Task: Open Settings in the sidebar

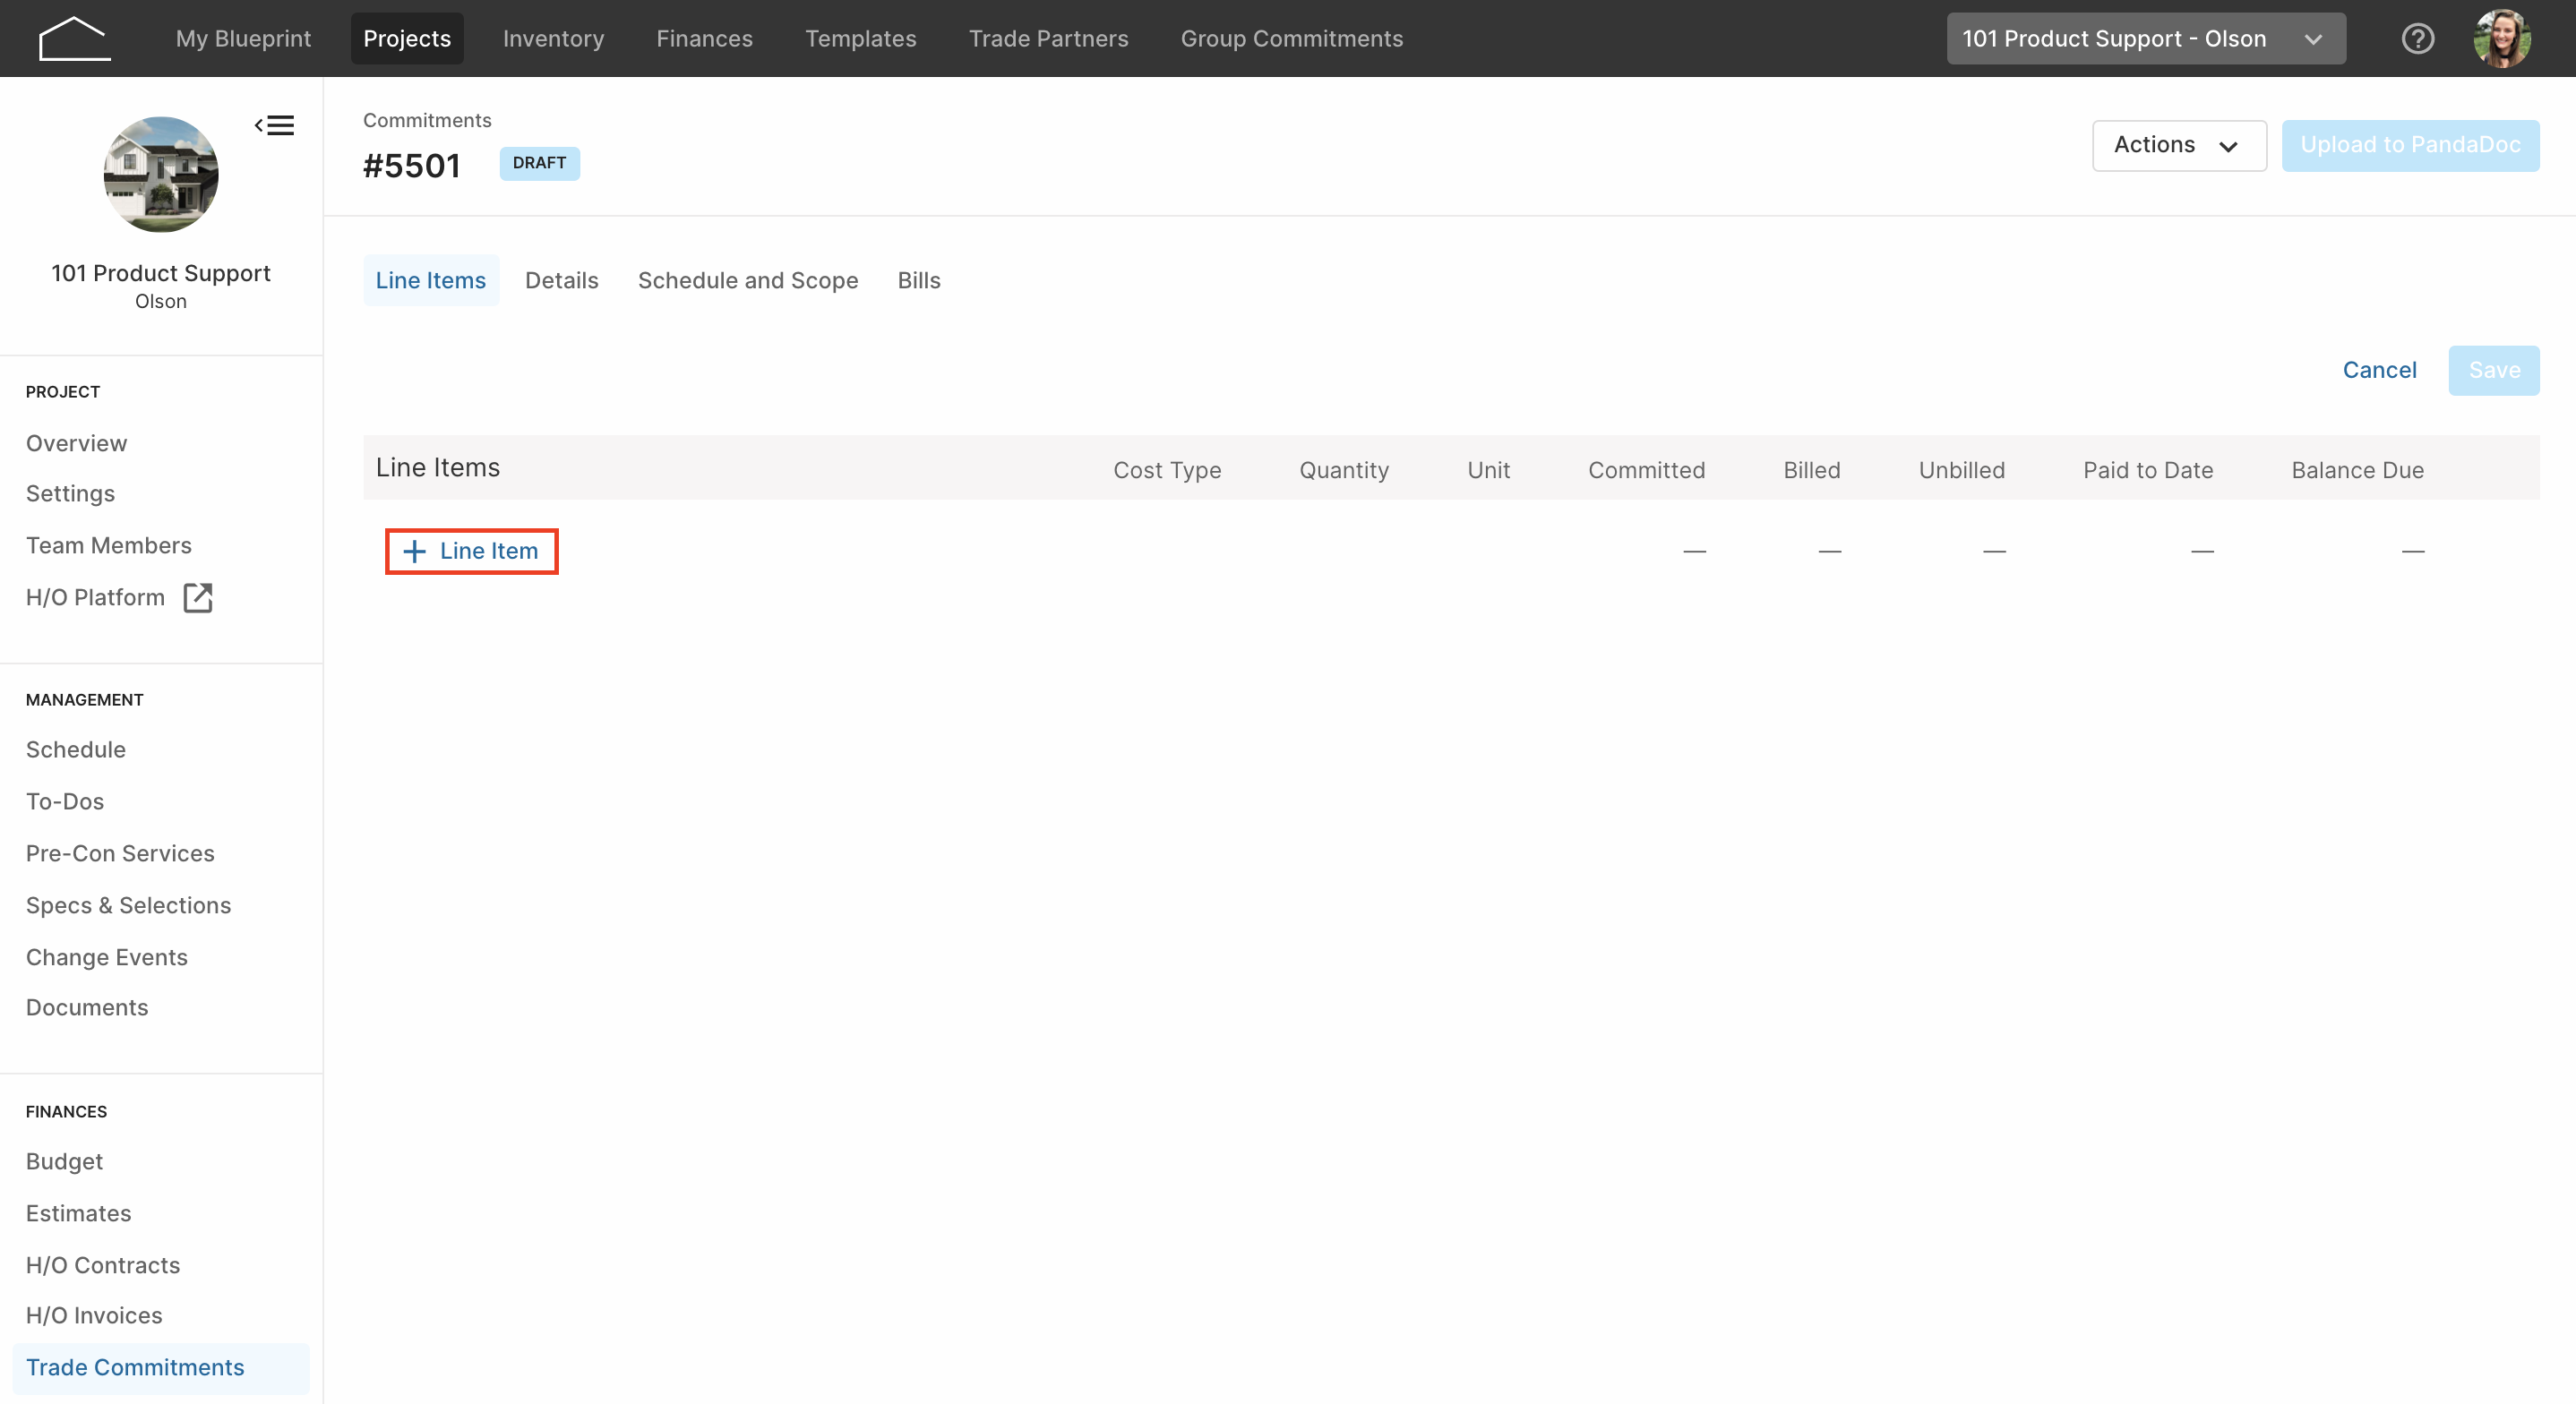Action: click(70, 493)
